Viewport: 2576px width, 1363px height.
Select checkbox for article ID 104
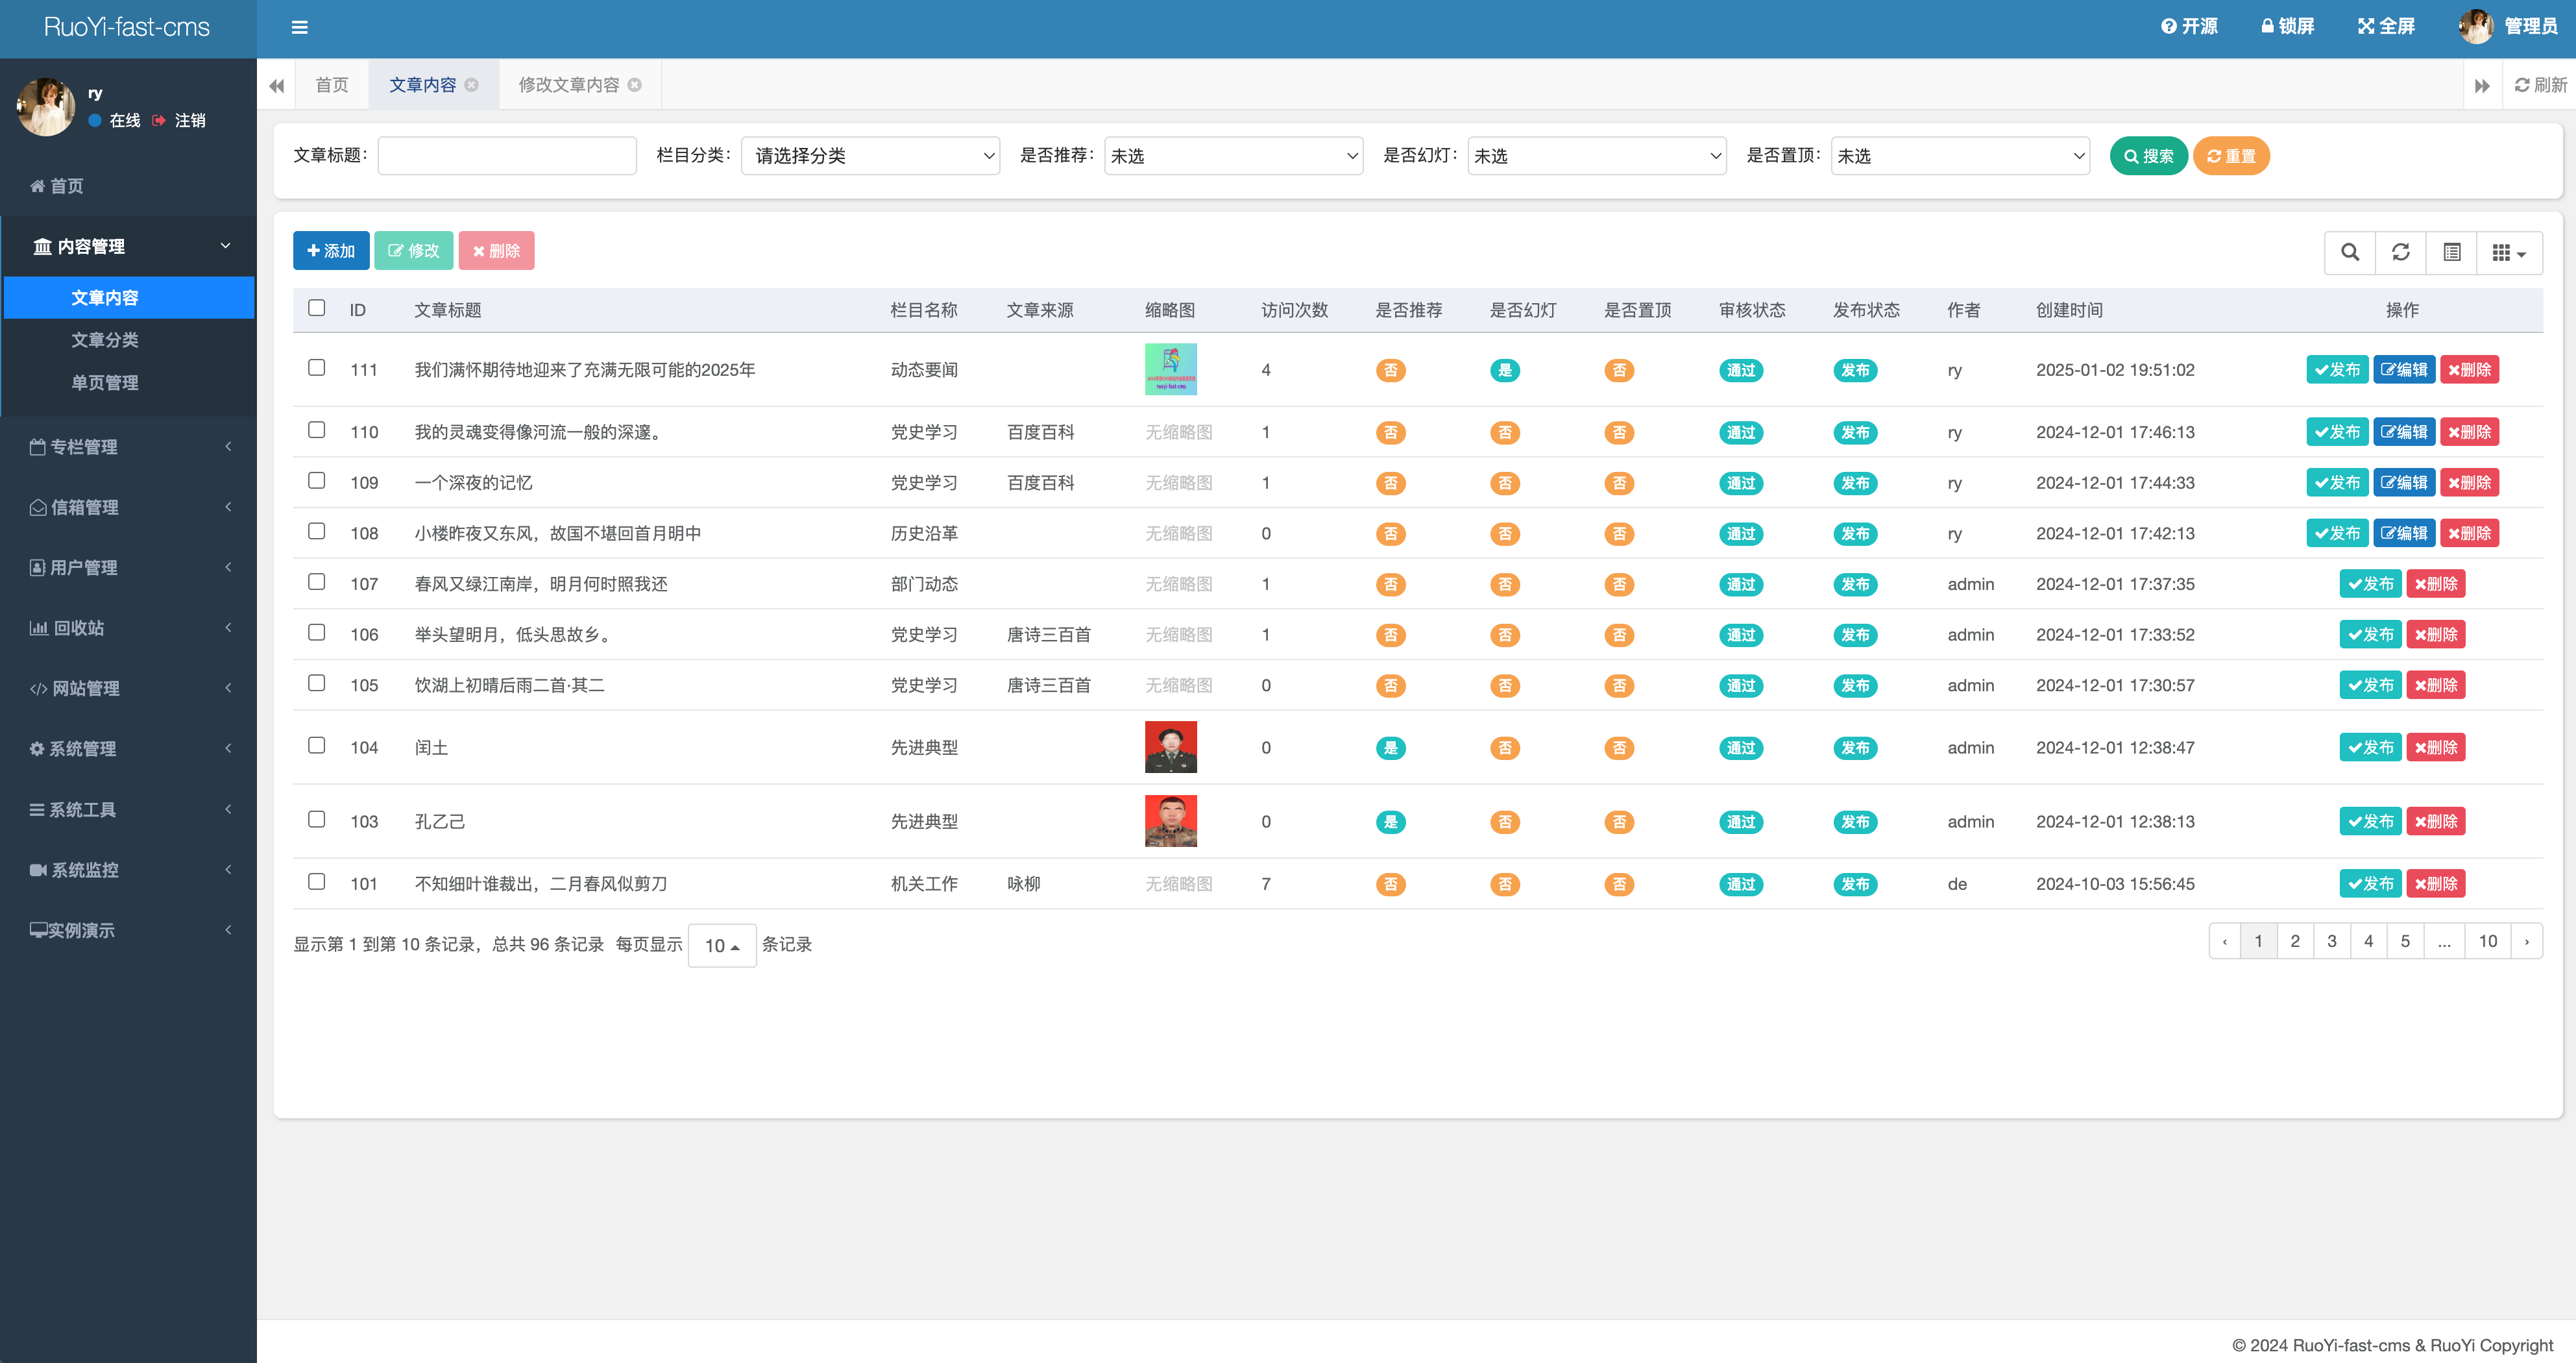click(x=316, y=746)
